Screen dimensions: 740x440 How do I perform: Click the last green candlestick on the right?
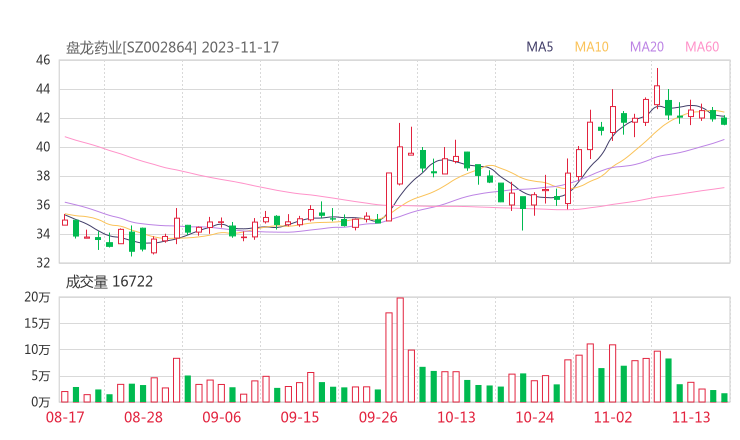[724, 121]
